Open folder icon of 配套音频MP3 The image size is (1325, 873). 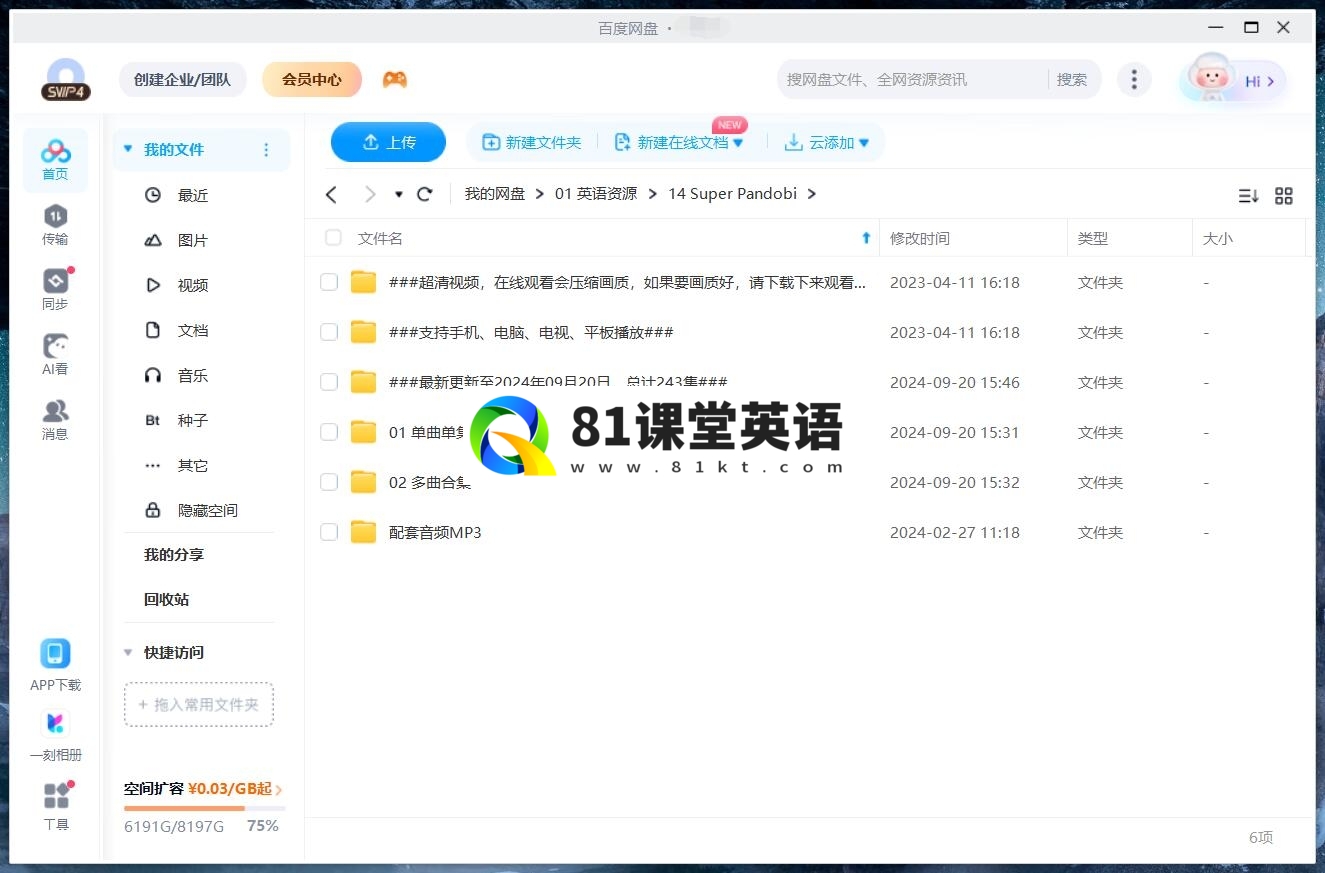[363, 532]
